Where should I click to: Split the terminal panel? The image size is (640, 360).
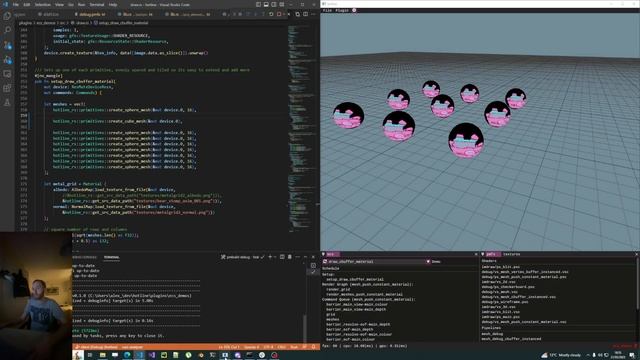coord(282,257)
